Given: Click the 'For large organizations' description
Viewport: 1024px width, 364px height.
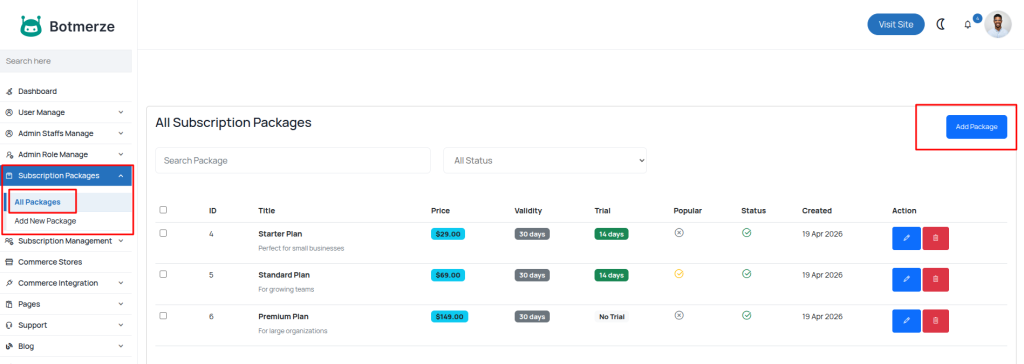Looking at the screenshot, I should 293,331.
